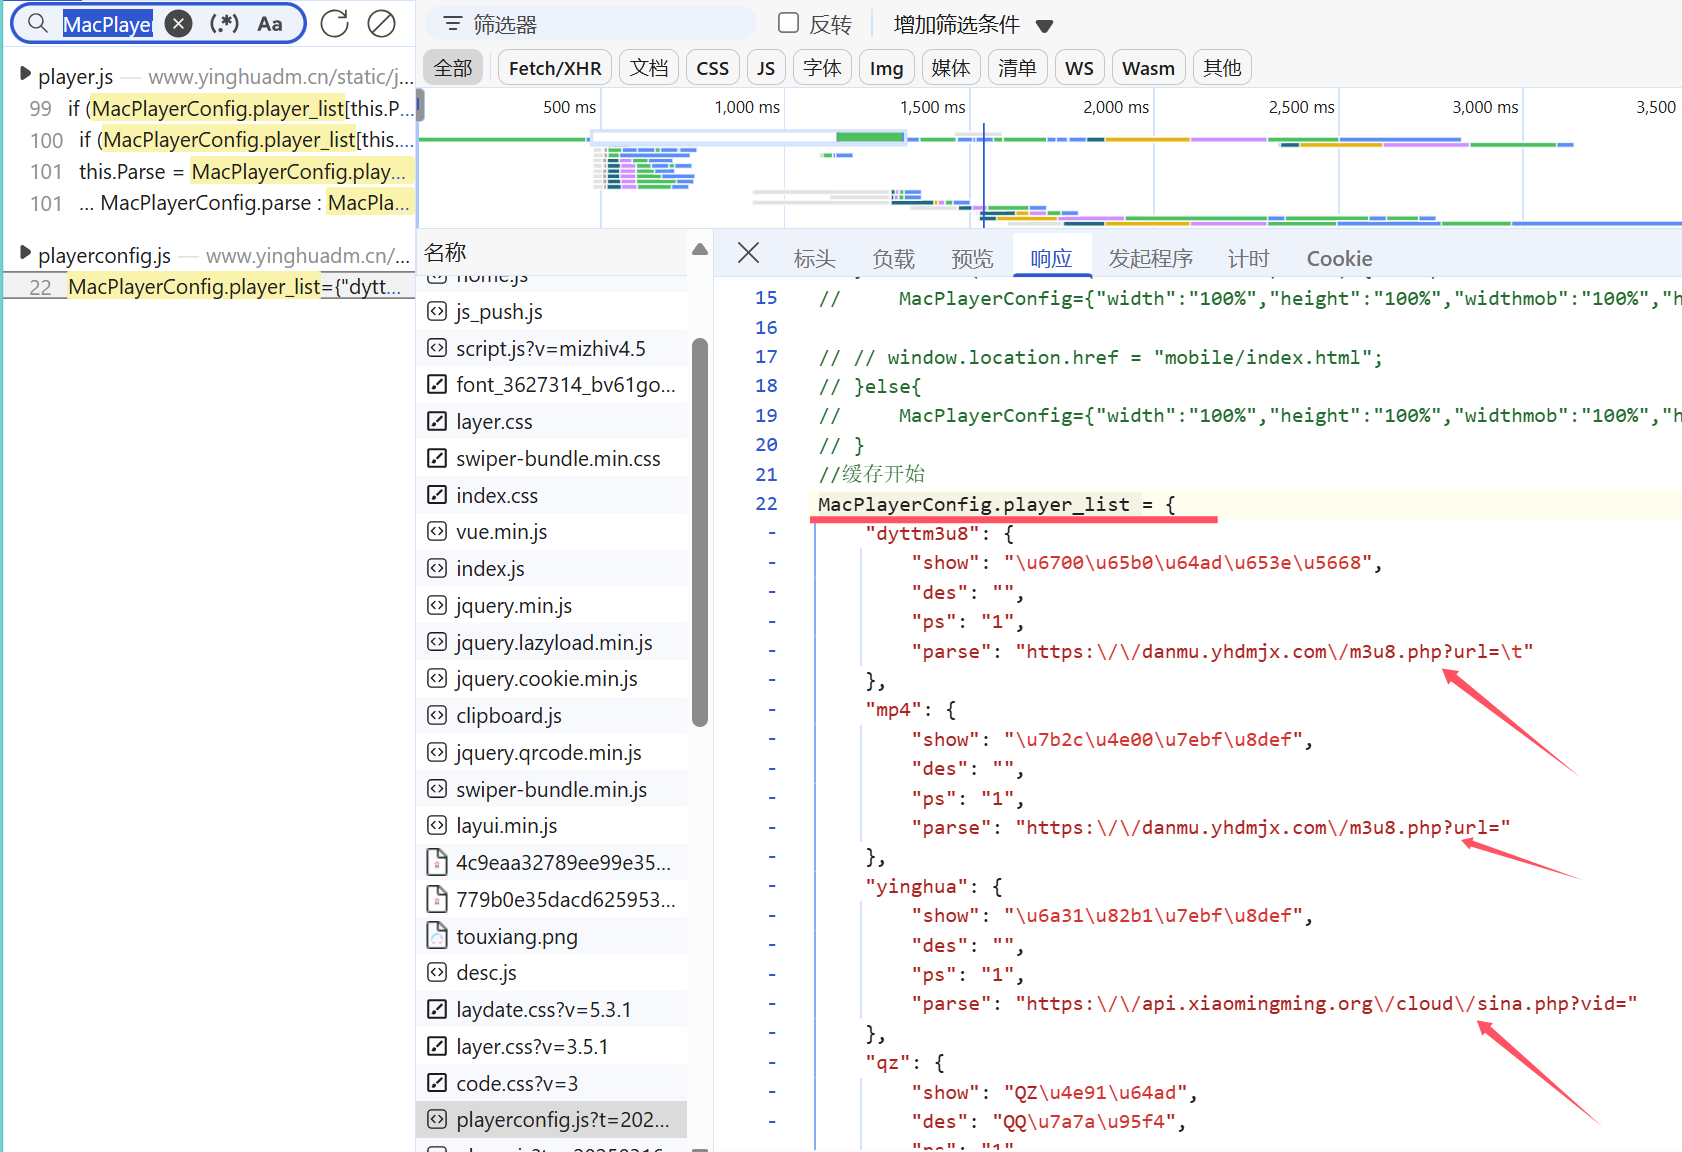The width and height of the screenshot is (1682, 1152).
Task: Select the layer.css stylesheet request
Action: (494, 422)
